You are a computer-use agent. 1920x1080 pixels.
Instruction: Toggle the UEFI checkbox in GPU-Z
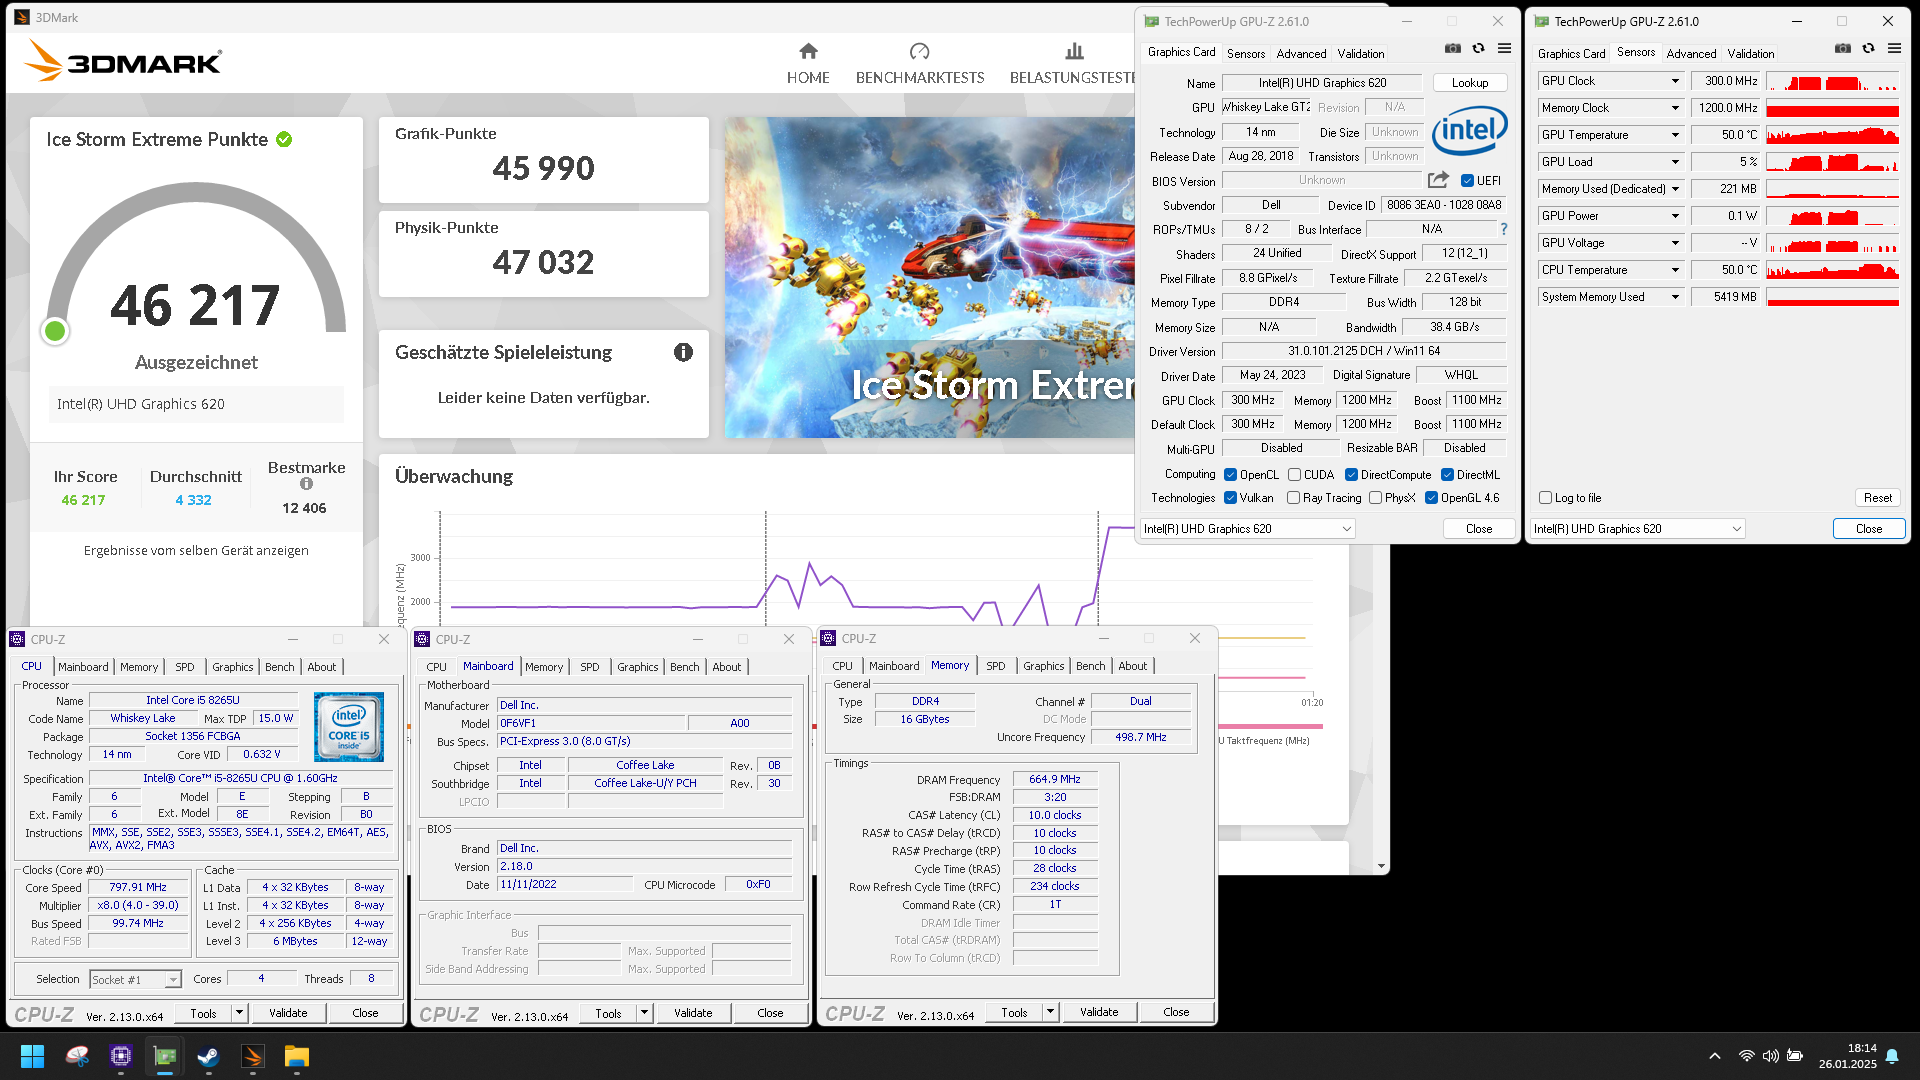coord(1467,181)
